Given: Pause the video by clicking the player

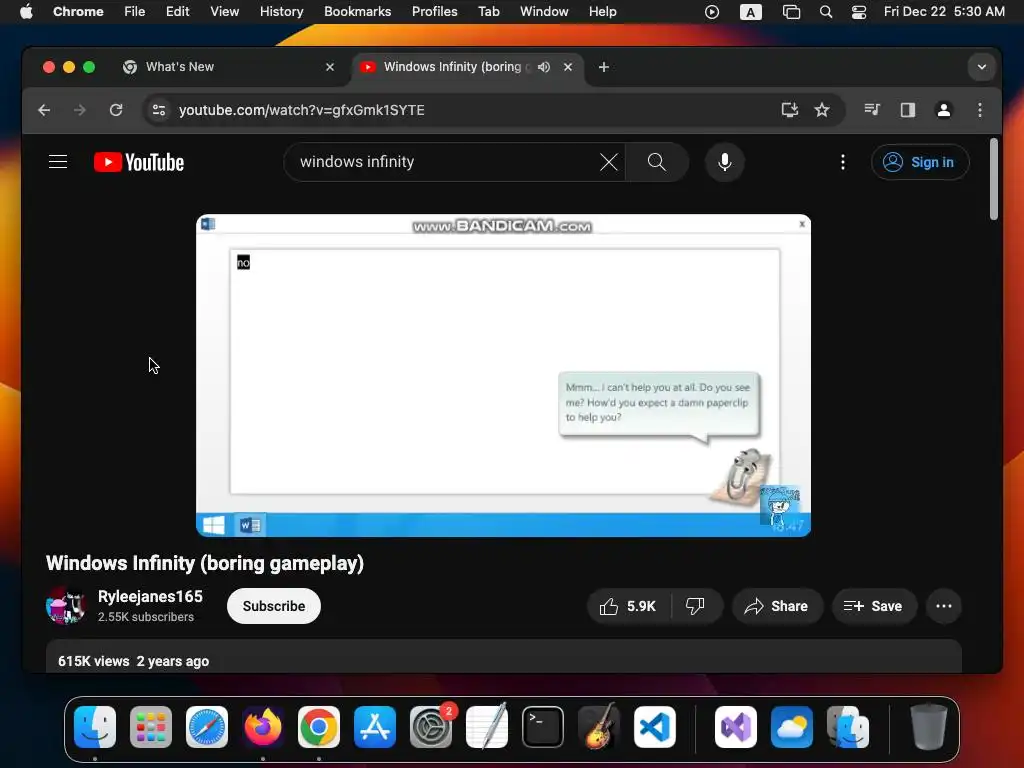Looking at the screenshot, I should 503,376.
